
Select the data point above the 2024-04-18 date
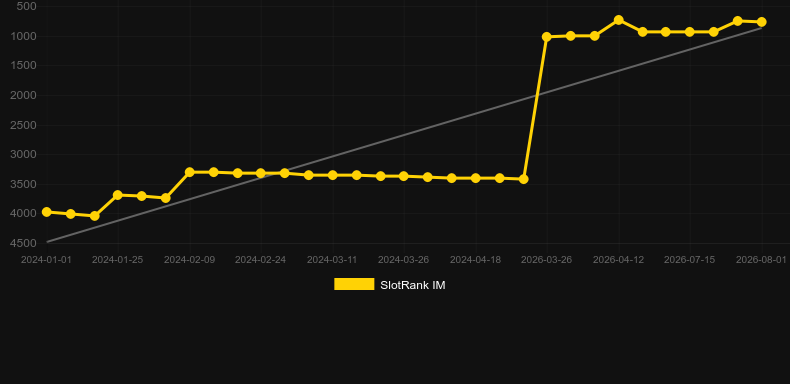476,178
